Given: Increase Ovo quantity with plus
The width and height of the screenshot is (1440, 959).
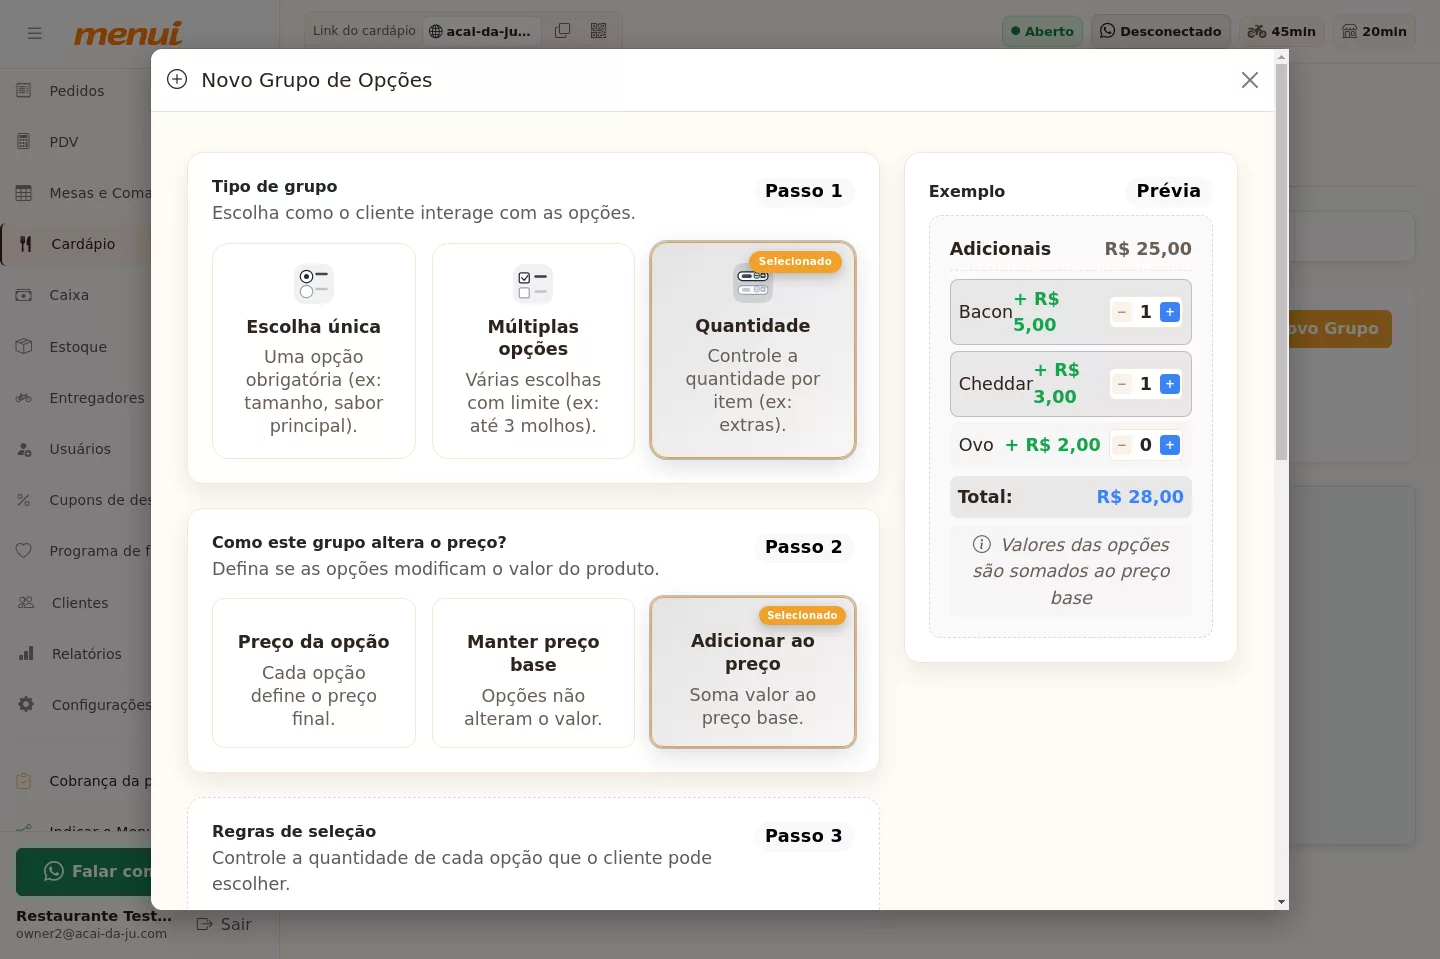Looking at the screenshot, I should point(1170,445).
